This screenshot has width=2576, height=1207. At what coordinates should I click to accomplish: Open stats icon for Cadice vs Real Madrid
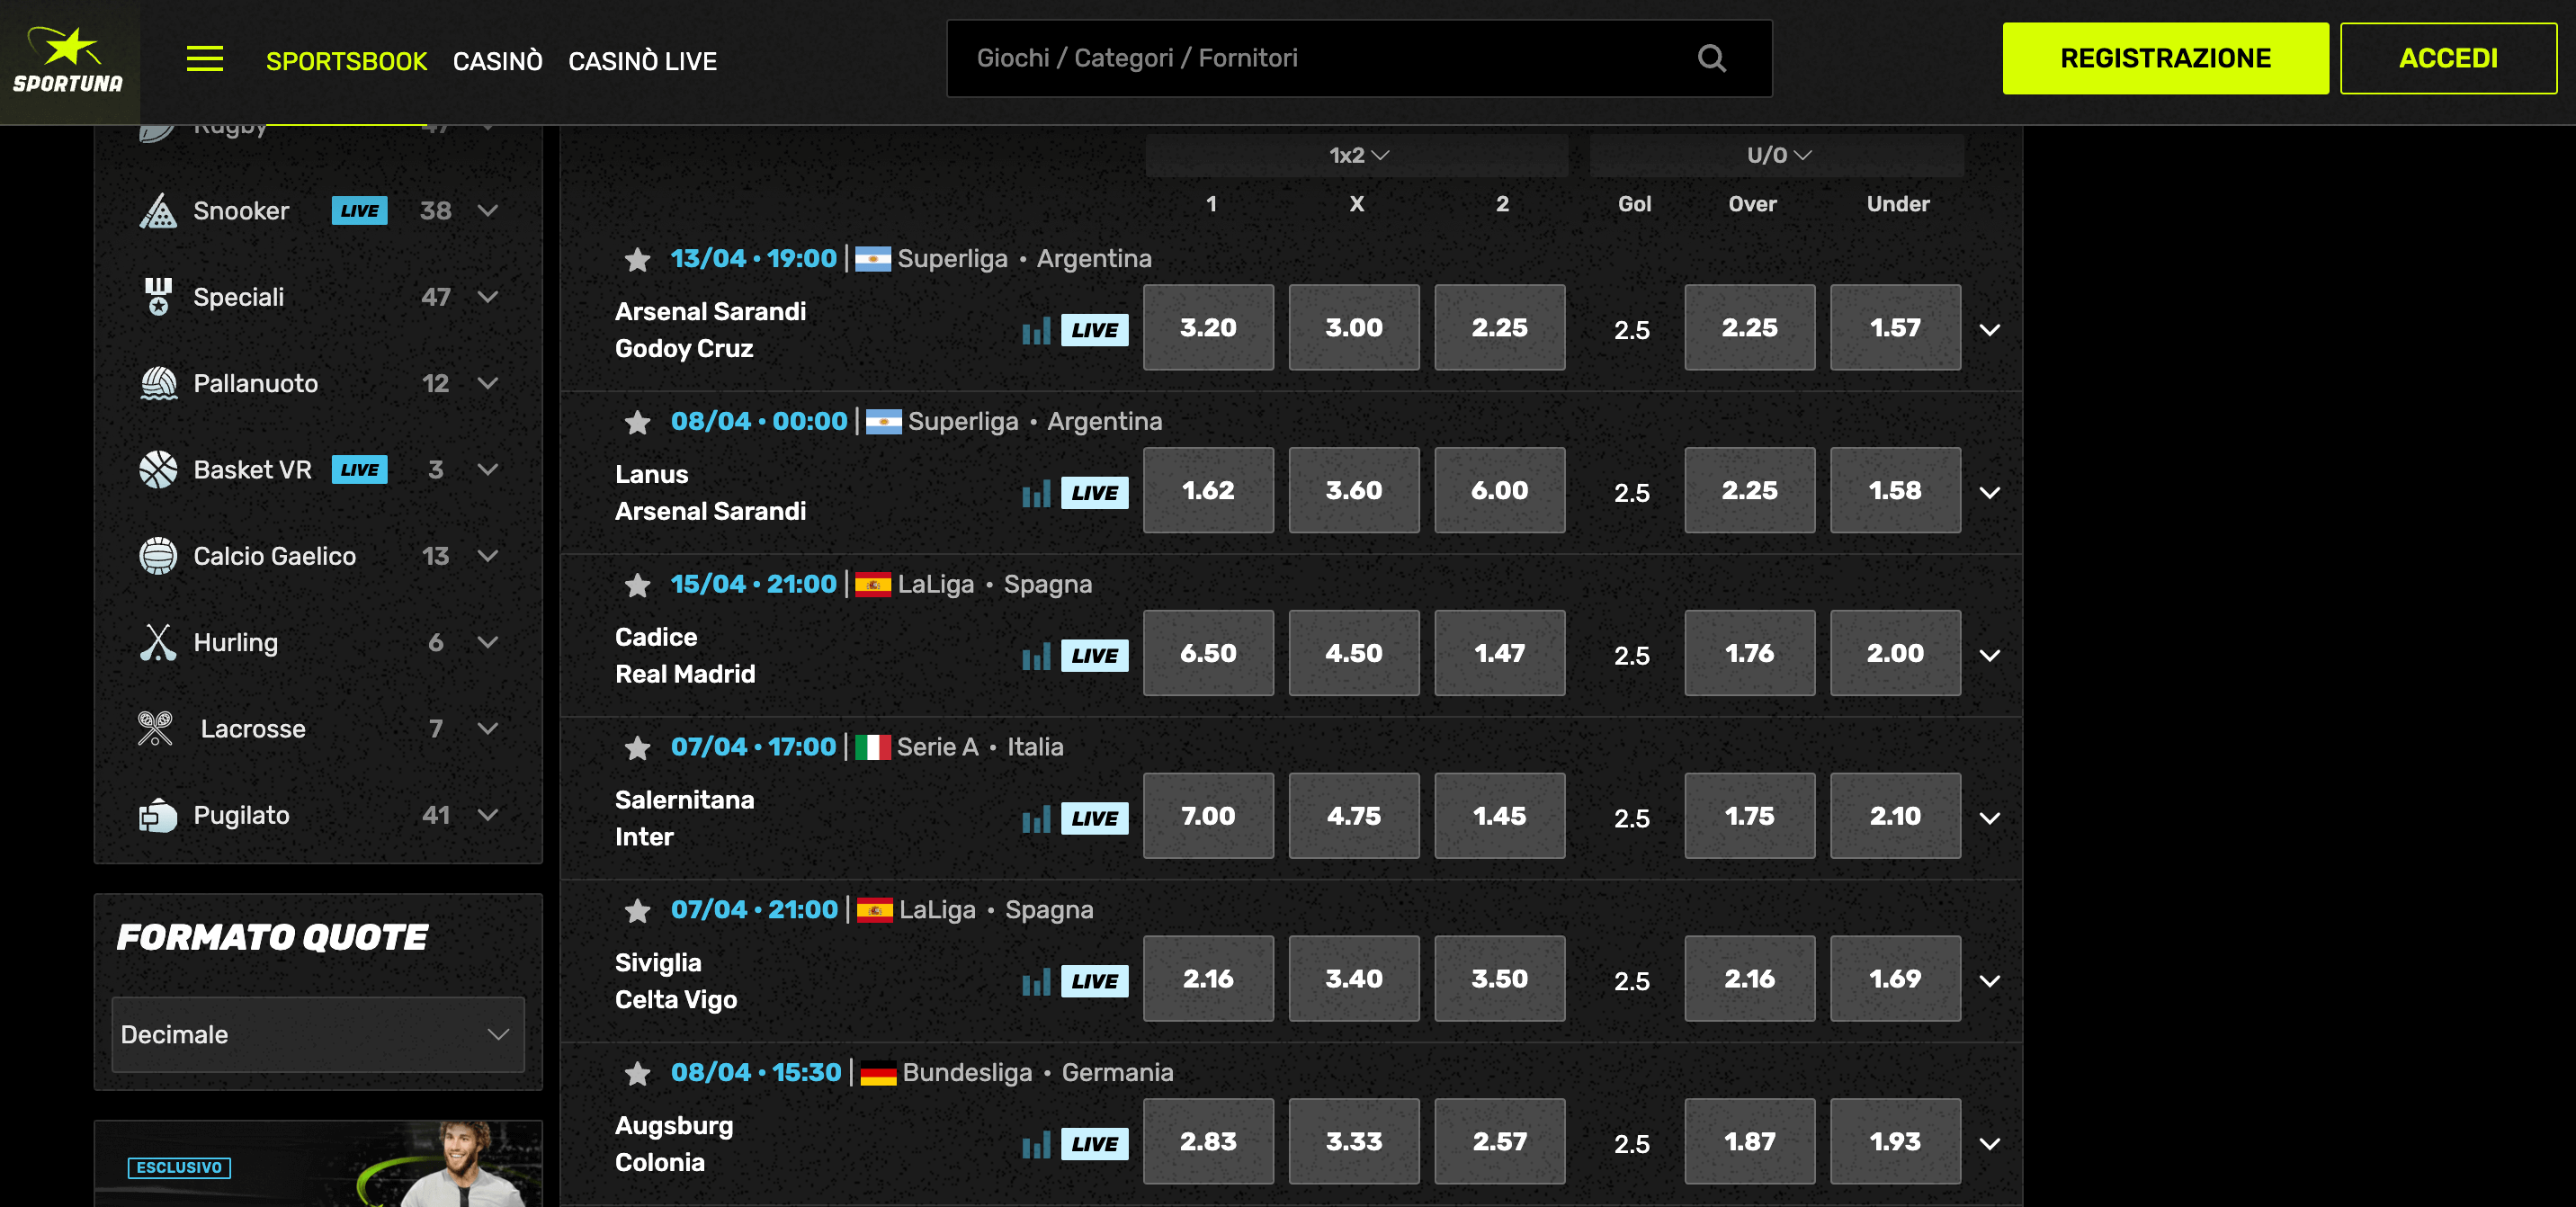1036,656
